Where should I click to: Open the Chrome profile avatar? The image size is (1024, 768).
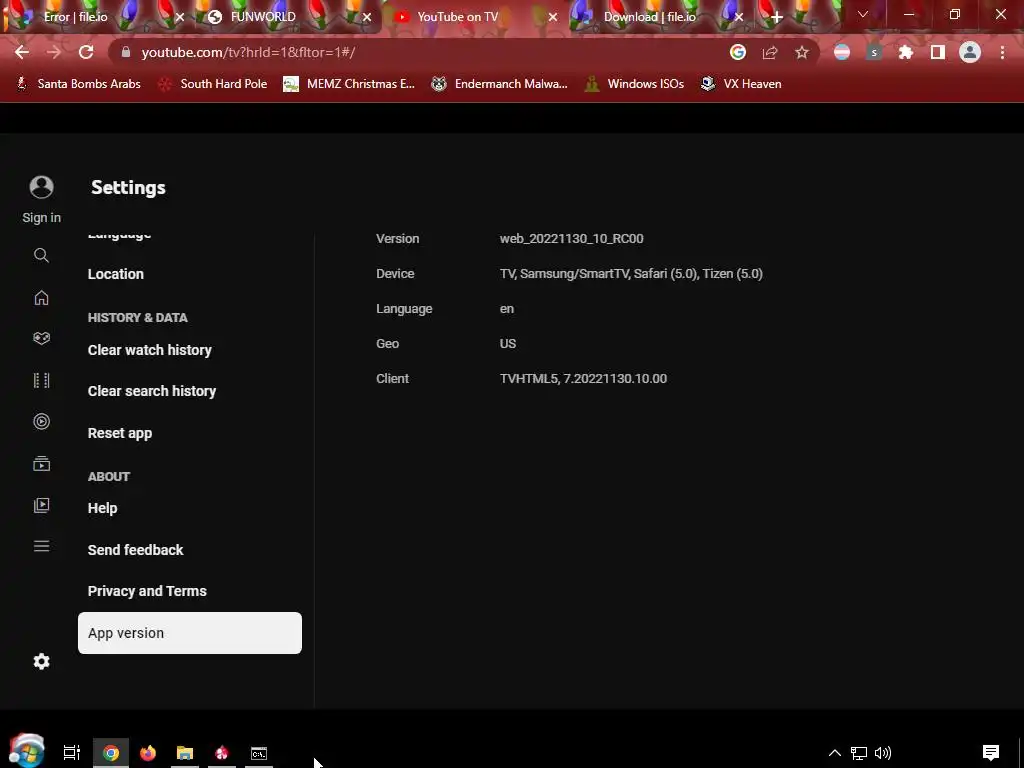(970, 52)
